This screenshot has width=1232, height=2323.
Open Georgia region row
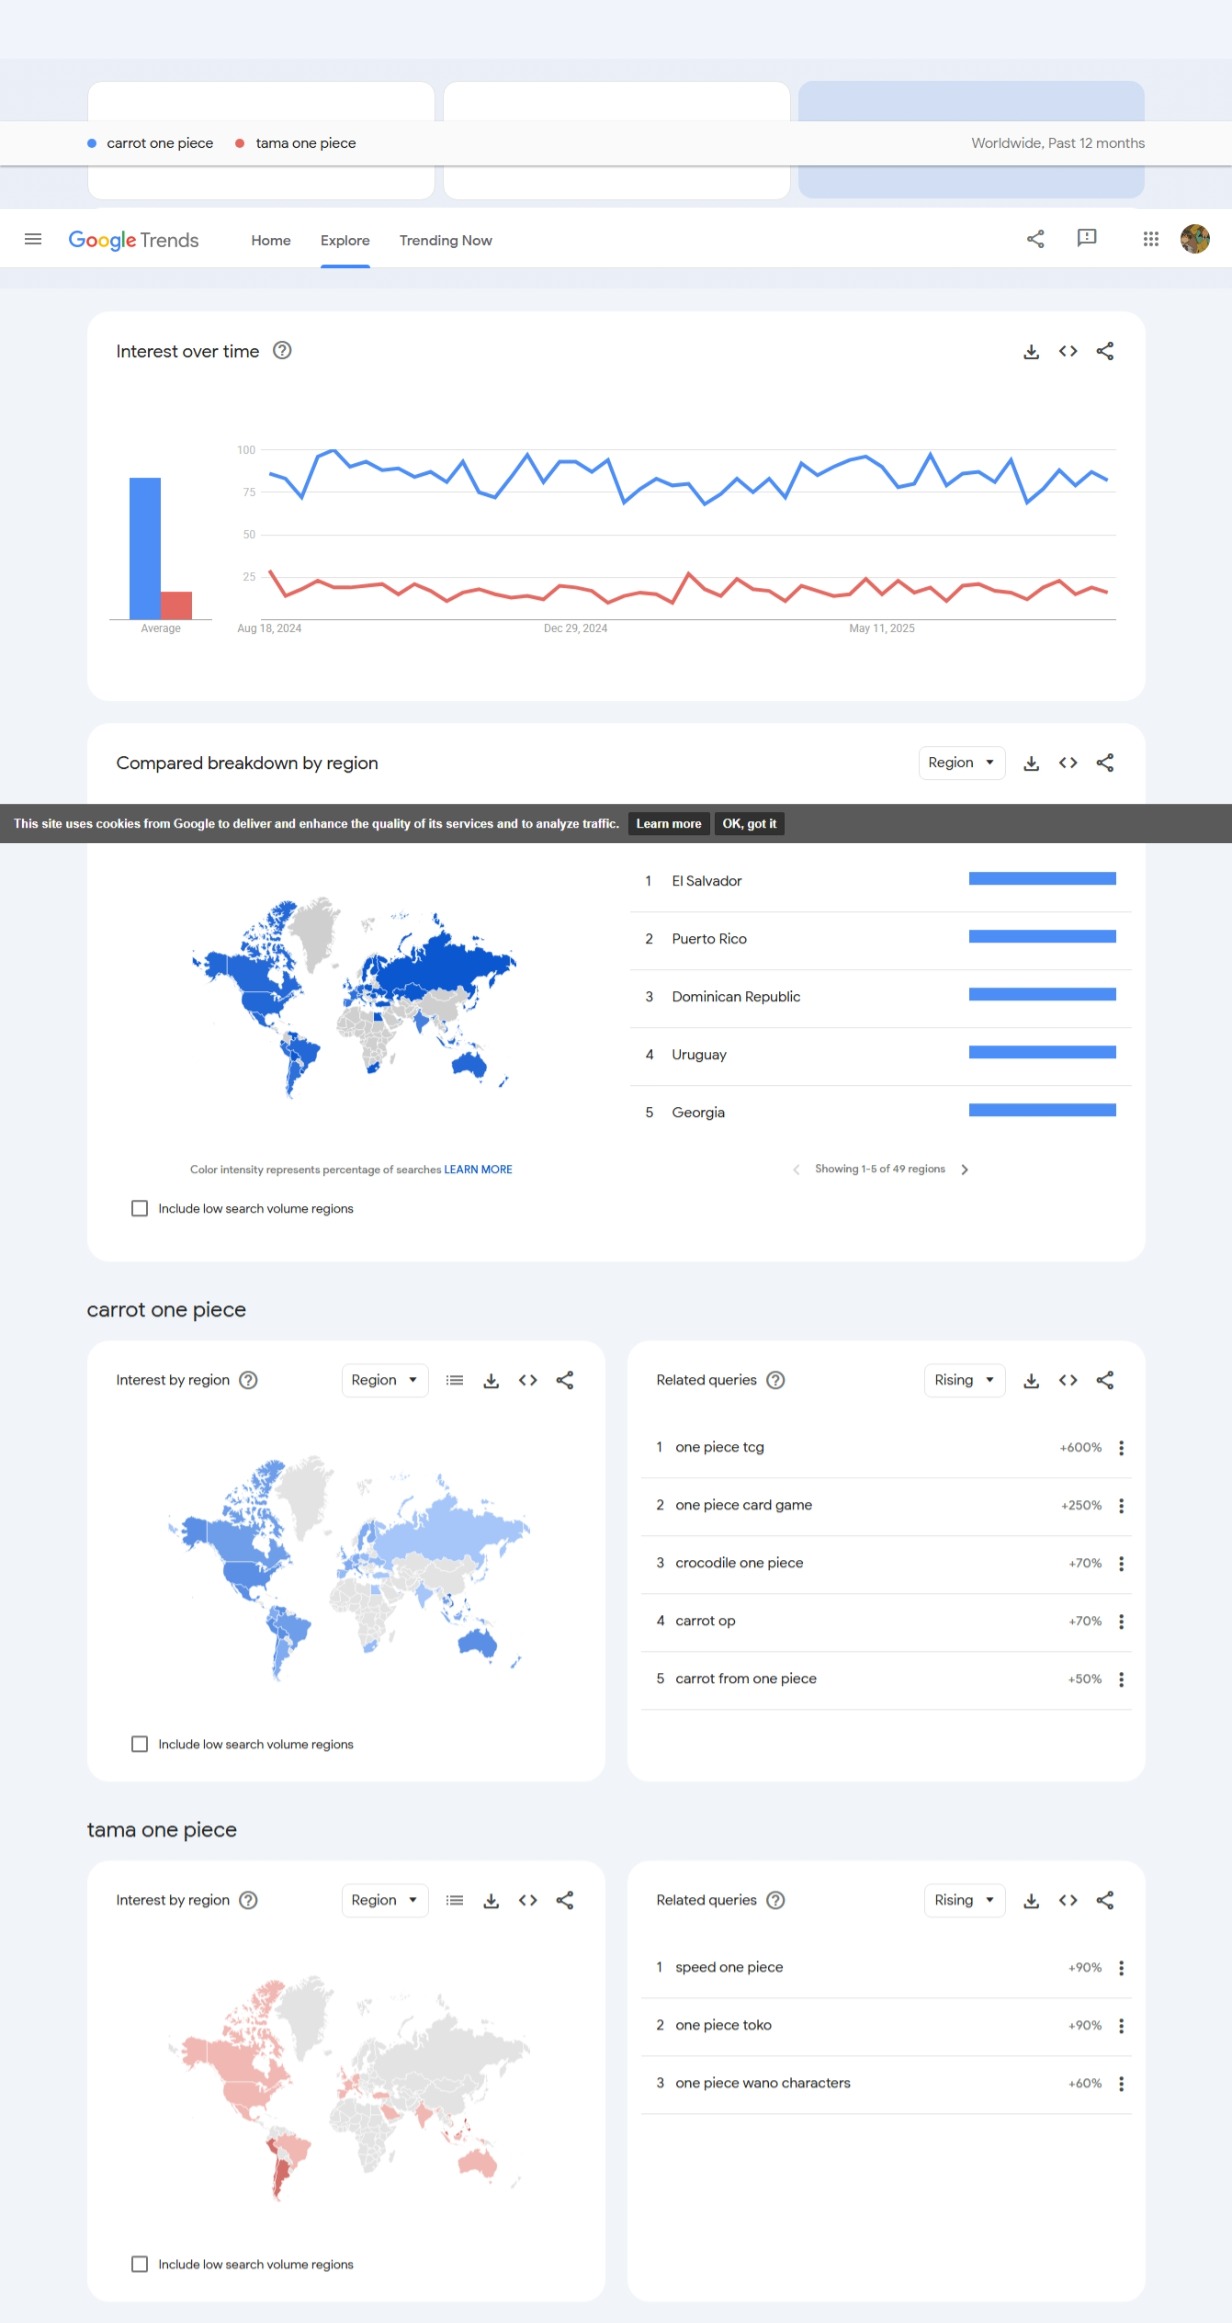coord(880,1113)
